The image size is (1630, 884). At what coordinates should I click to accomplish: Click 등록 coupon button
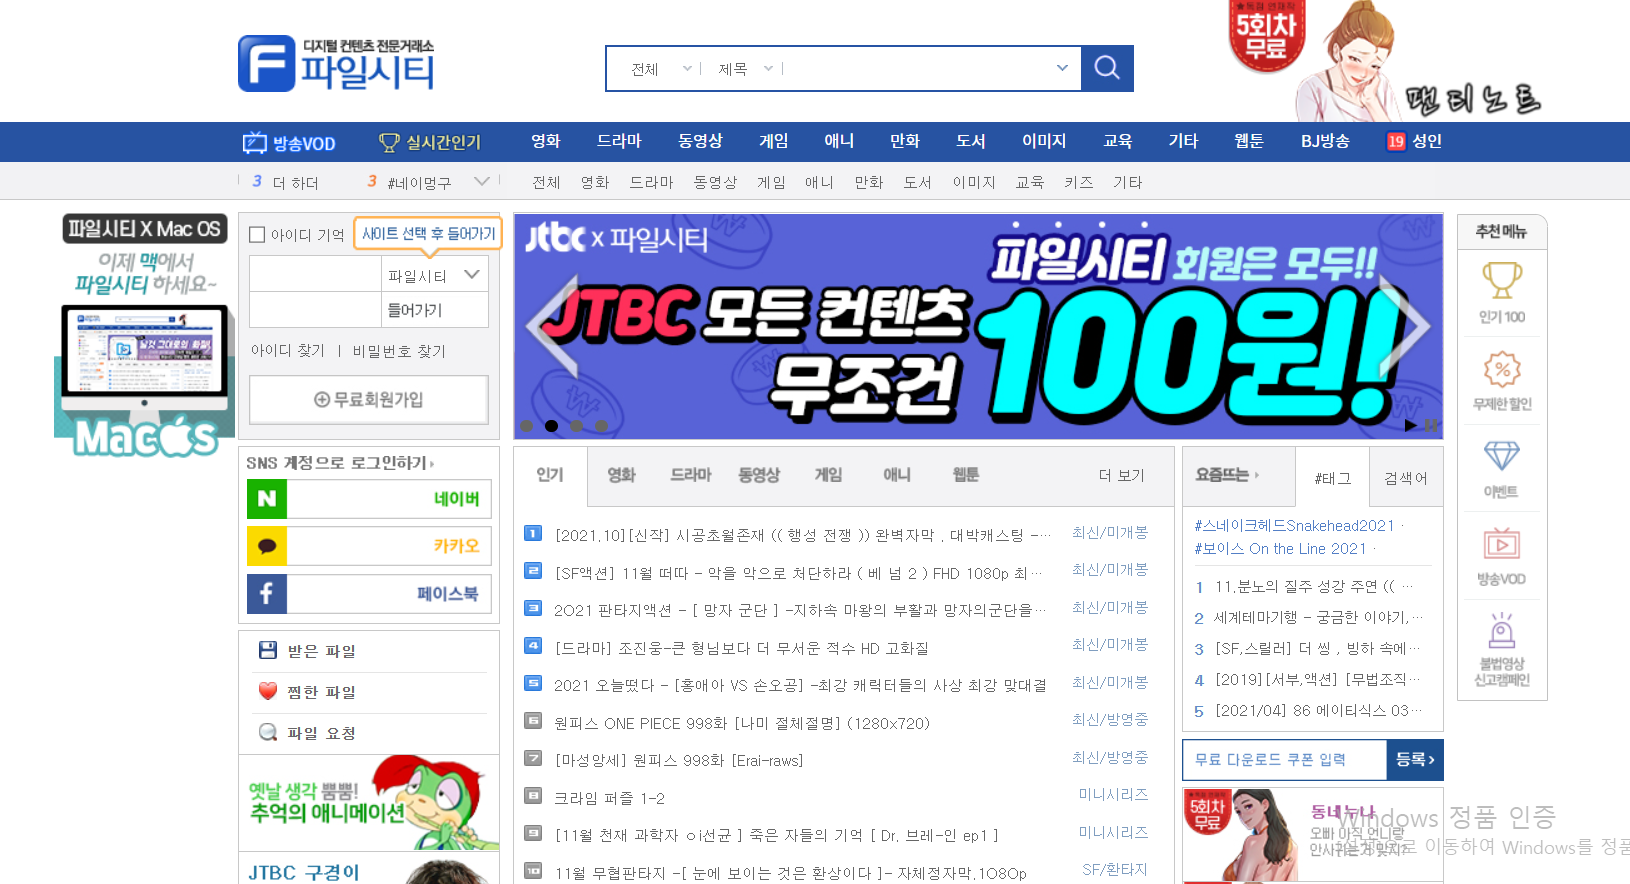[x=1415, y=760]
